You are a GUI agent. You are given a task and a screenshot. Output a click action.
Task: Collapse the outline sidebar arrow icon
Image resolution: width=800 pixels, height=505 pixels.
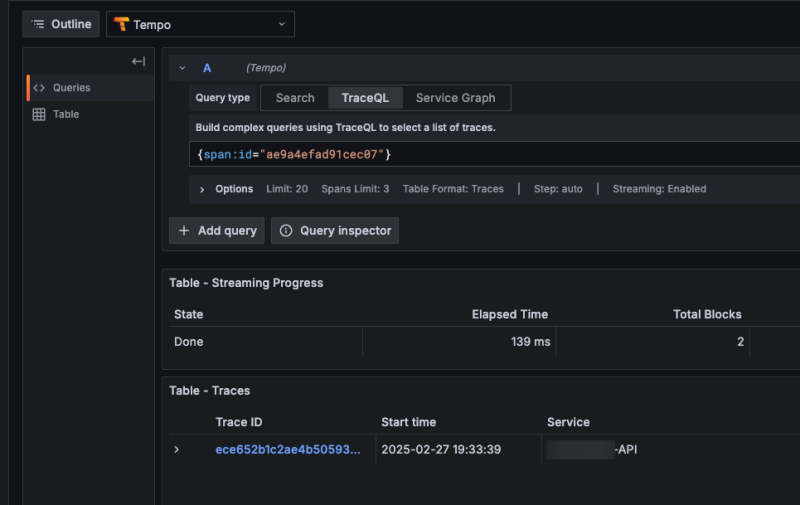point(138,62)
